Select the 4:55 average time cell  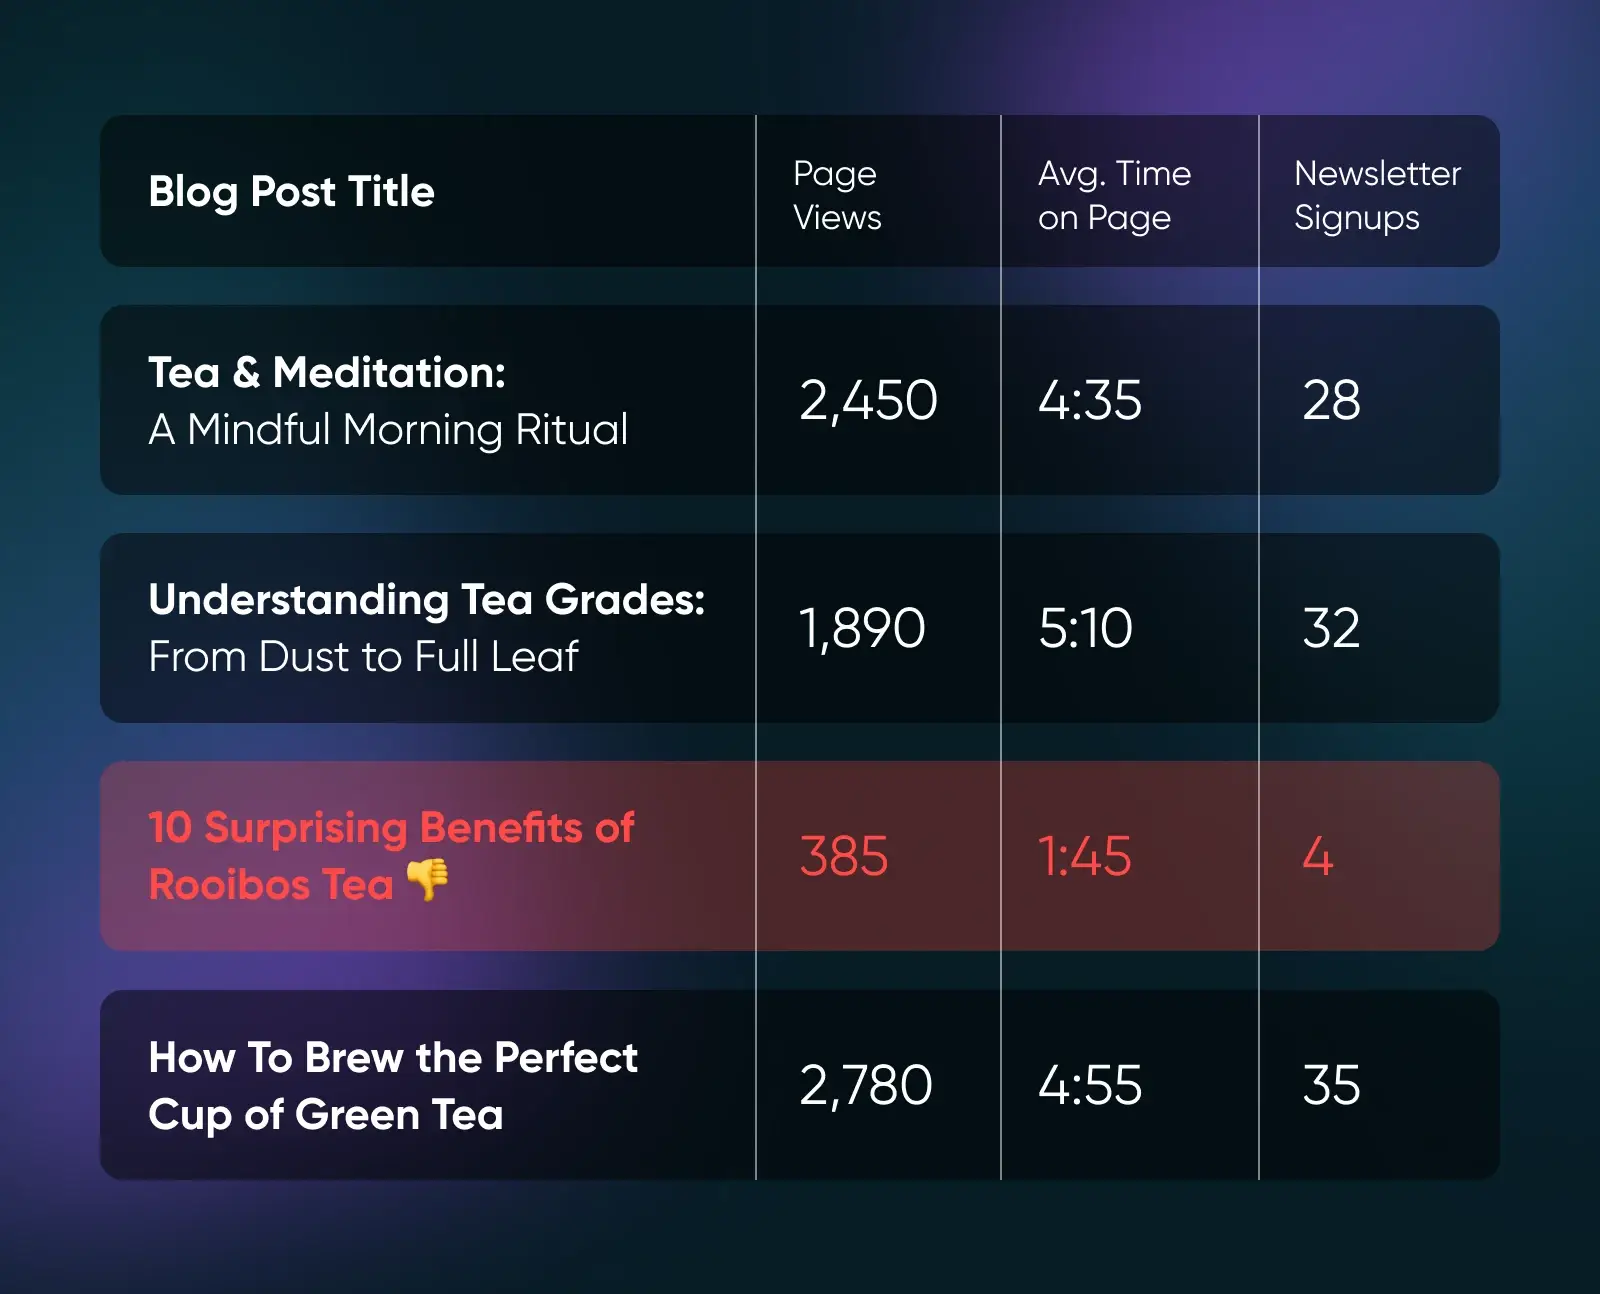1090,1085
